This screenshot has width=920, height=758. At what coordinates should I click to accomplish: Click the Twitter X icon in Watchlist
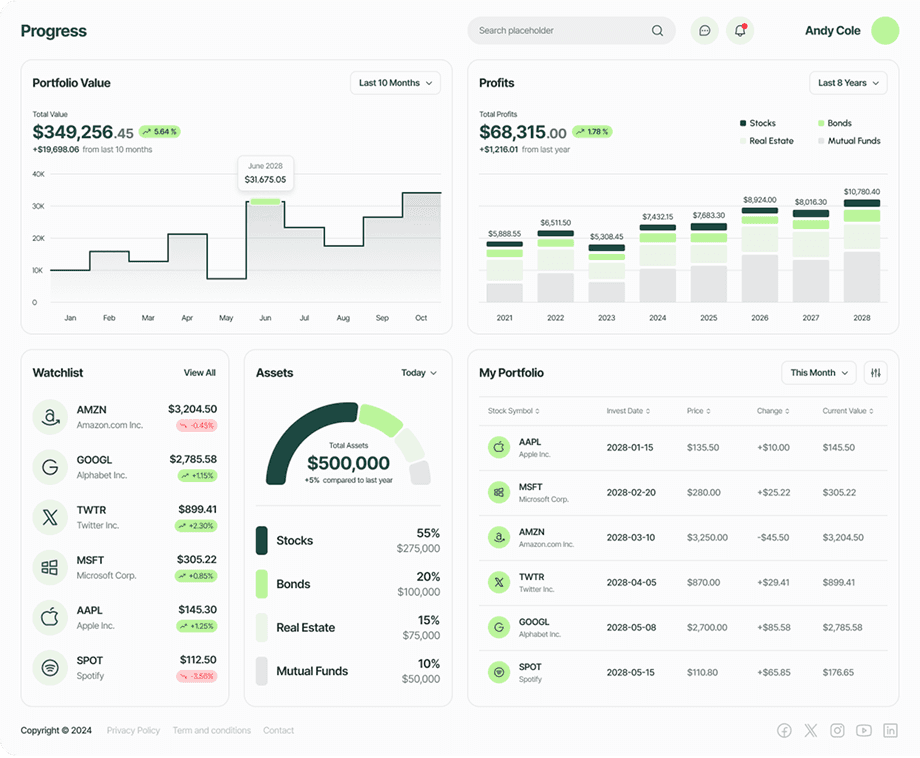(50, 517)
